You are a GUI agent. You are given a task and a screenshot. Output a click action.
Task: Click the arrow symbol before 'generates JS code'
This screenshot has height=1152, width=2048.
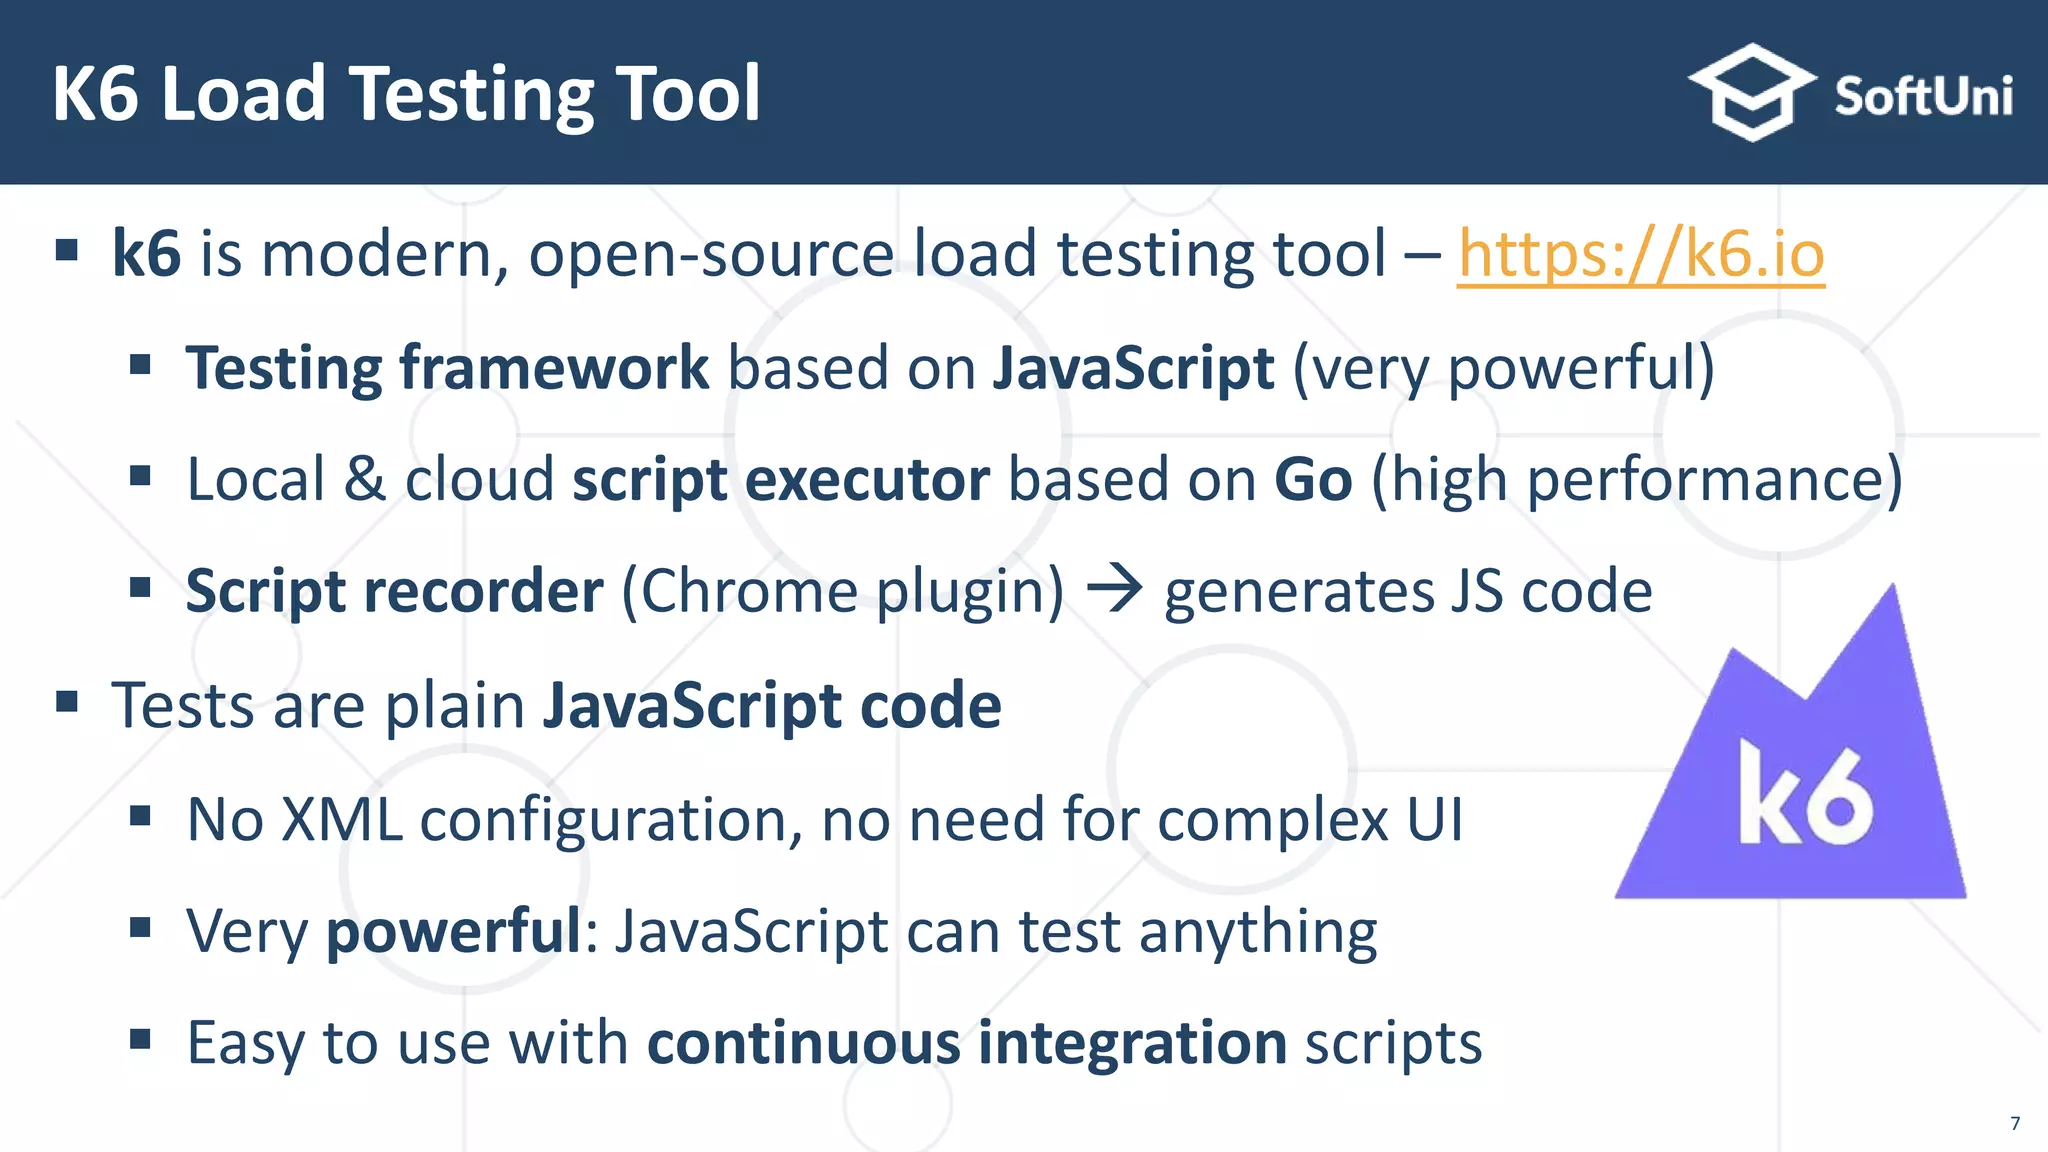(1114, 589)
